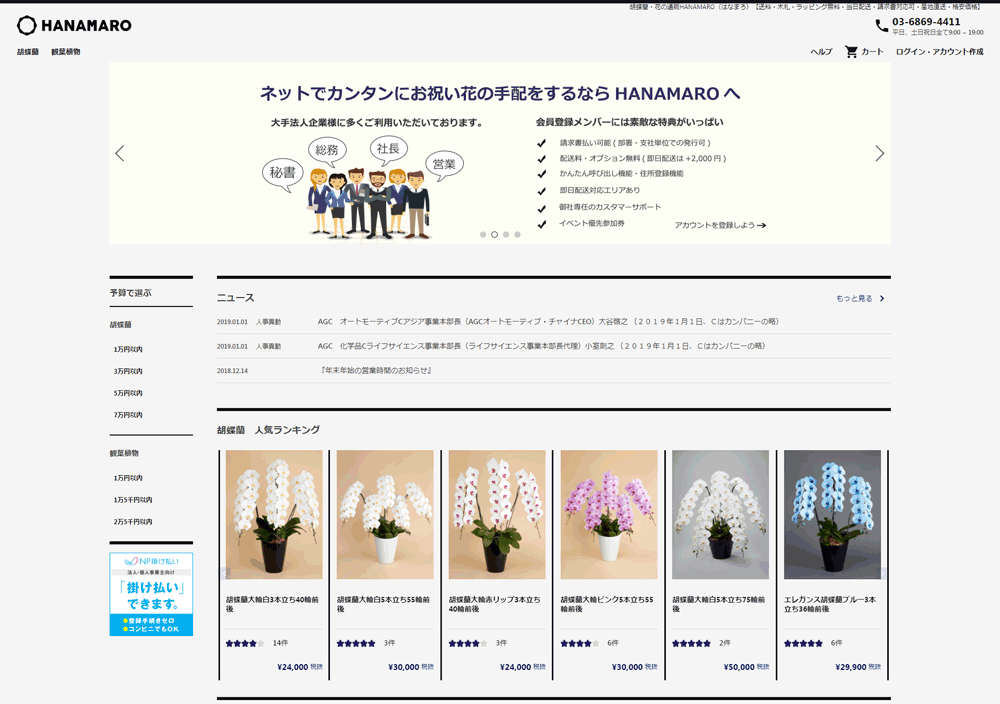Click the banner headline ネットでカンタンに

pyautogui.click(x=500, y=94)
